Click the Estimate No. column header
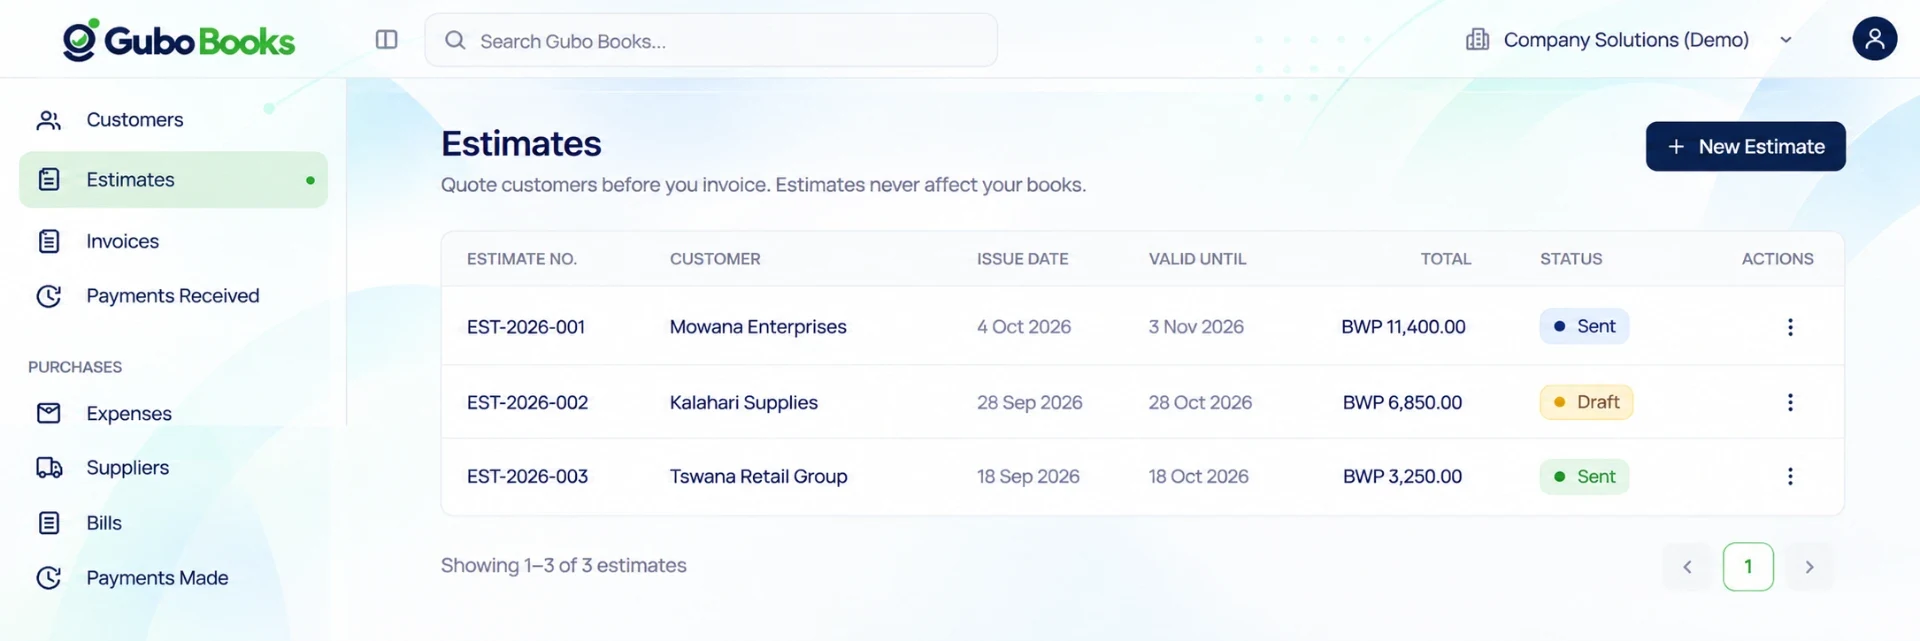1920x641 pixels. tap(522, 259)
